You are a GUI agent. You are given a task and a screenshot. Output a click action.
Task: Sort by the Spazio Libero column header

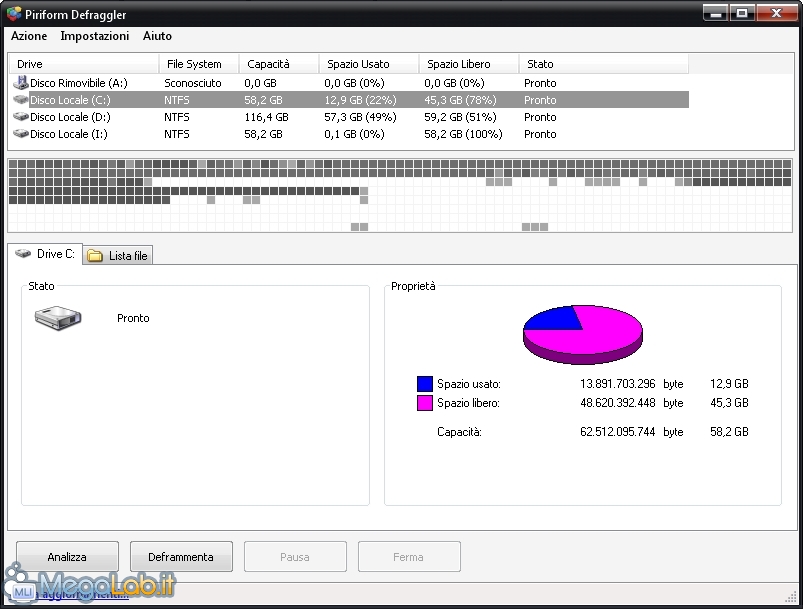[469, 64]
